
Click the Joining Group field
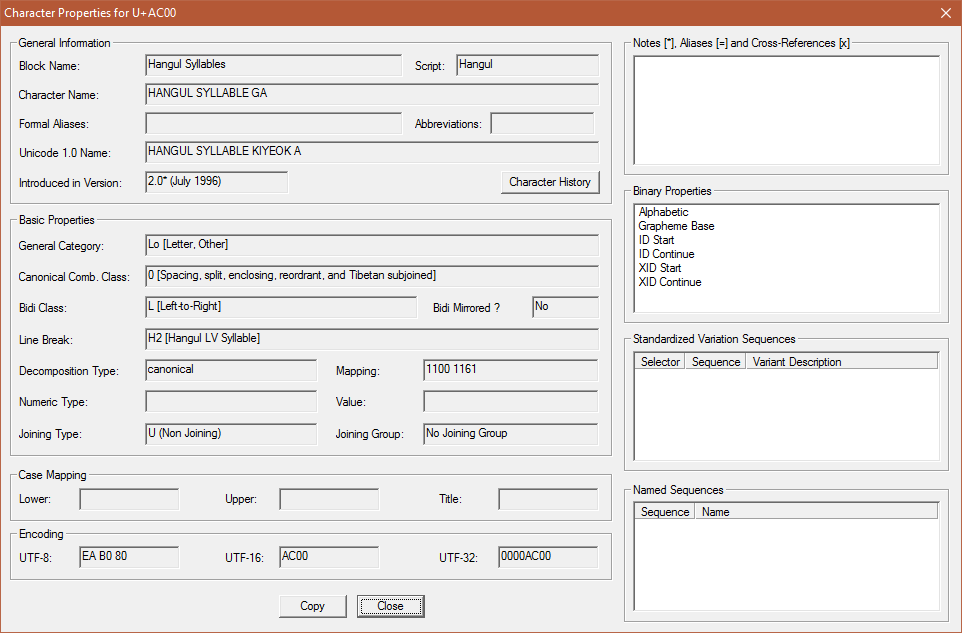click(510, 434)
